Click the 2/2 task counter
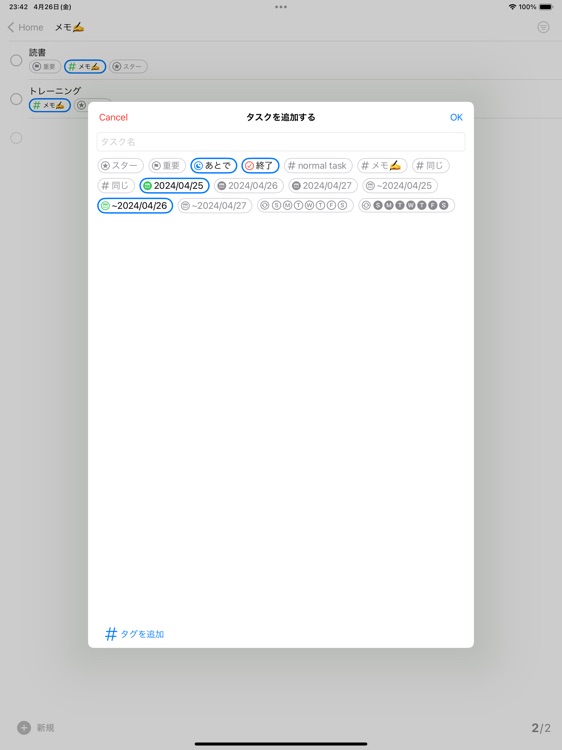The width and height of the screenshot is (562, 750). pos(541,728)
